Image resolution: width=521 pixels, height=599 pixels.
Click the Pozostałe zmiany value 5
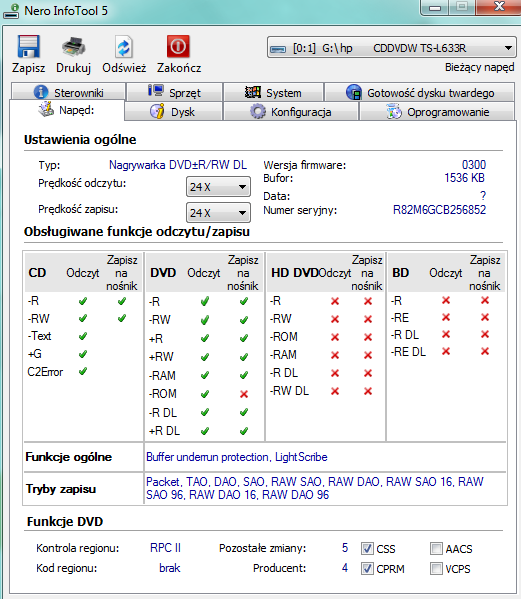(x=345, y=548)
